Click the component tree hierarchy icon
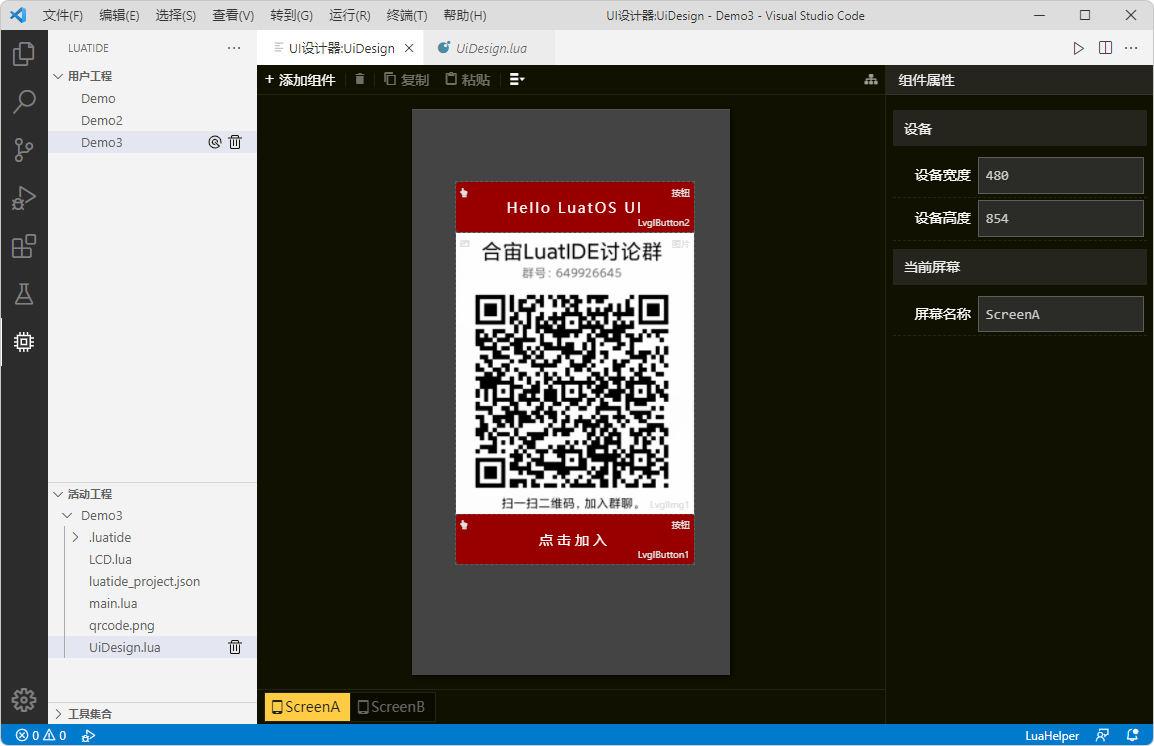The height and width of the screenshot is (746, 1154). click(871, 79)
